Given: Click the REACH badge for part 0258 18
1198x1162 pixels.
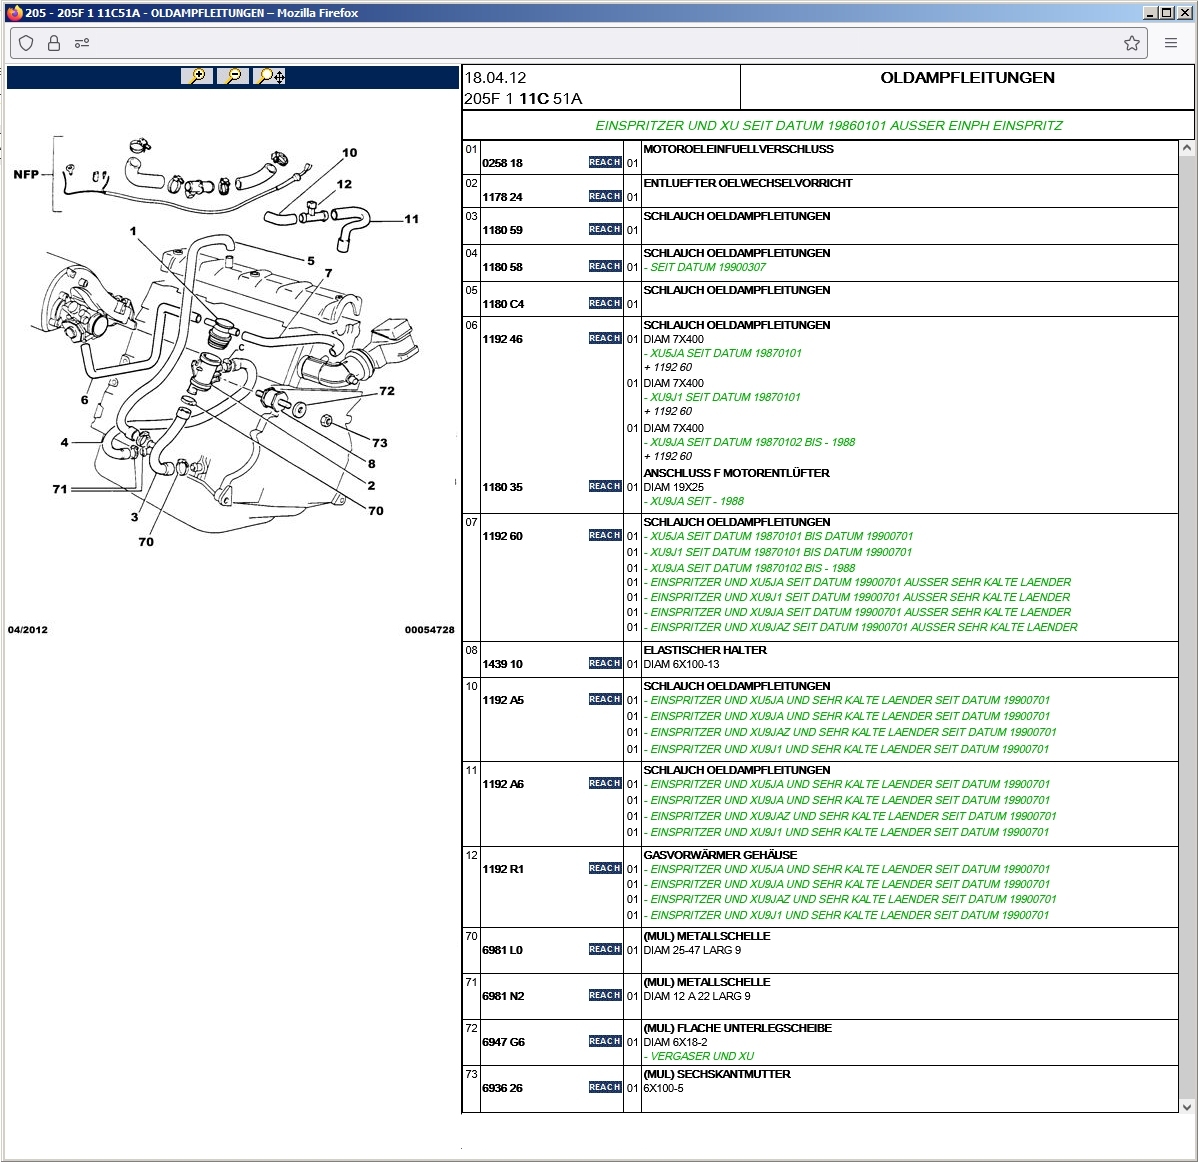Looking at the screenshot, I should (x=604, y=162).
